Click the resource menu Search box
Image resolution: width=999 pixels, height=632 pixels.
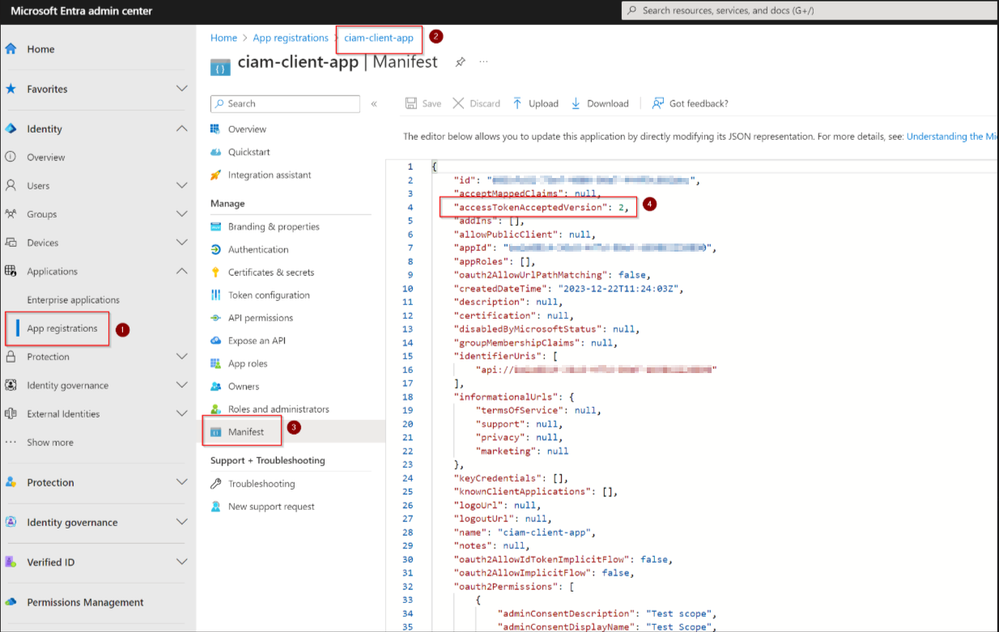[285, 103]
